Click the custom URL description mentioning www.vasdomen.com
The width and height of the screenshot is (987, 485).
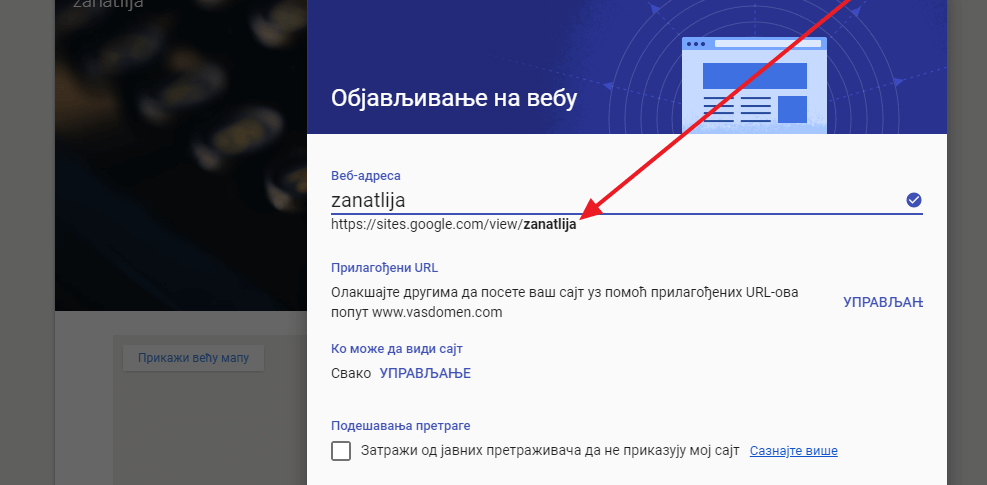point(565,302)
